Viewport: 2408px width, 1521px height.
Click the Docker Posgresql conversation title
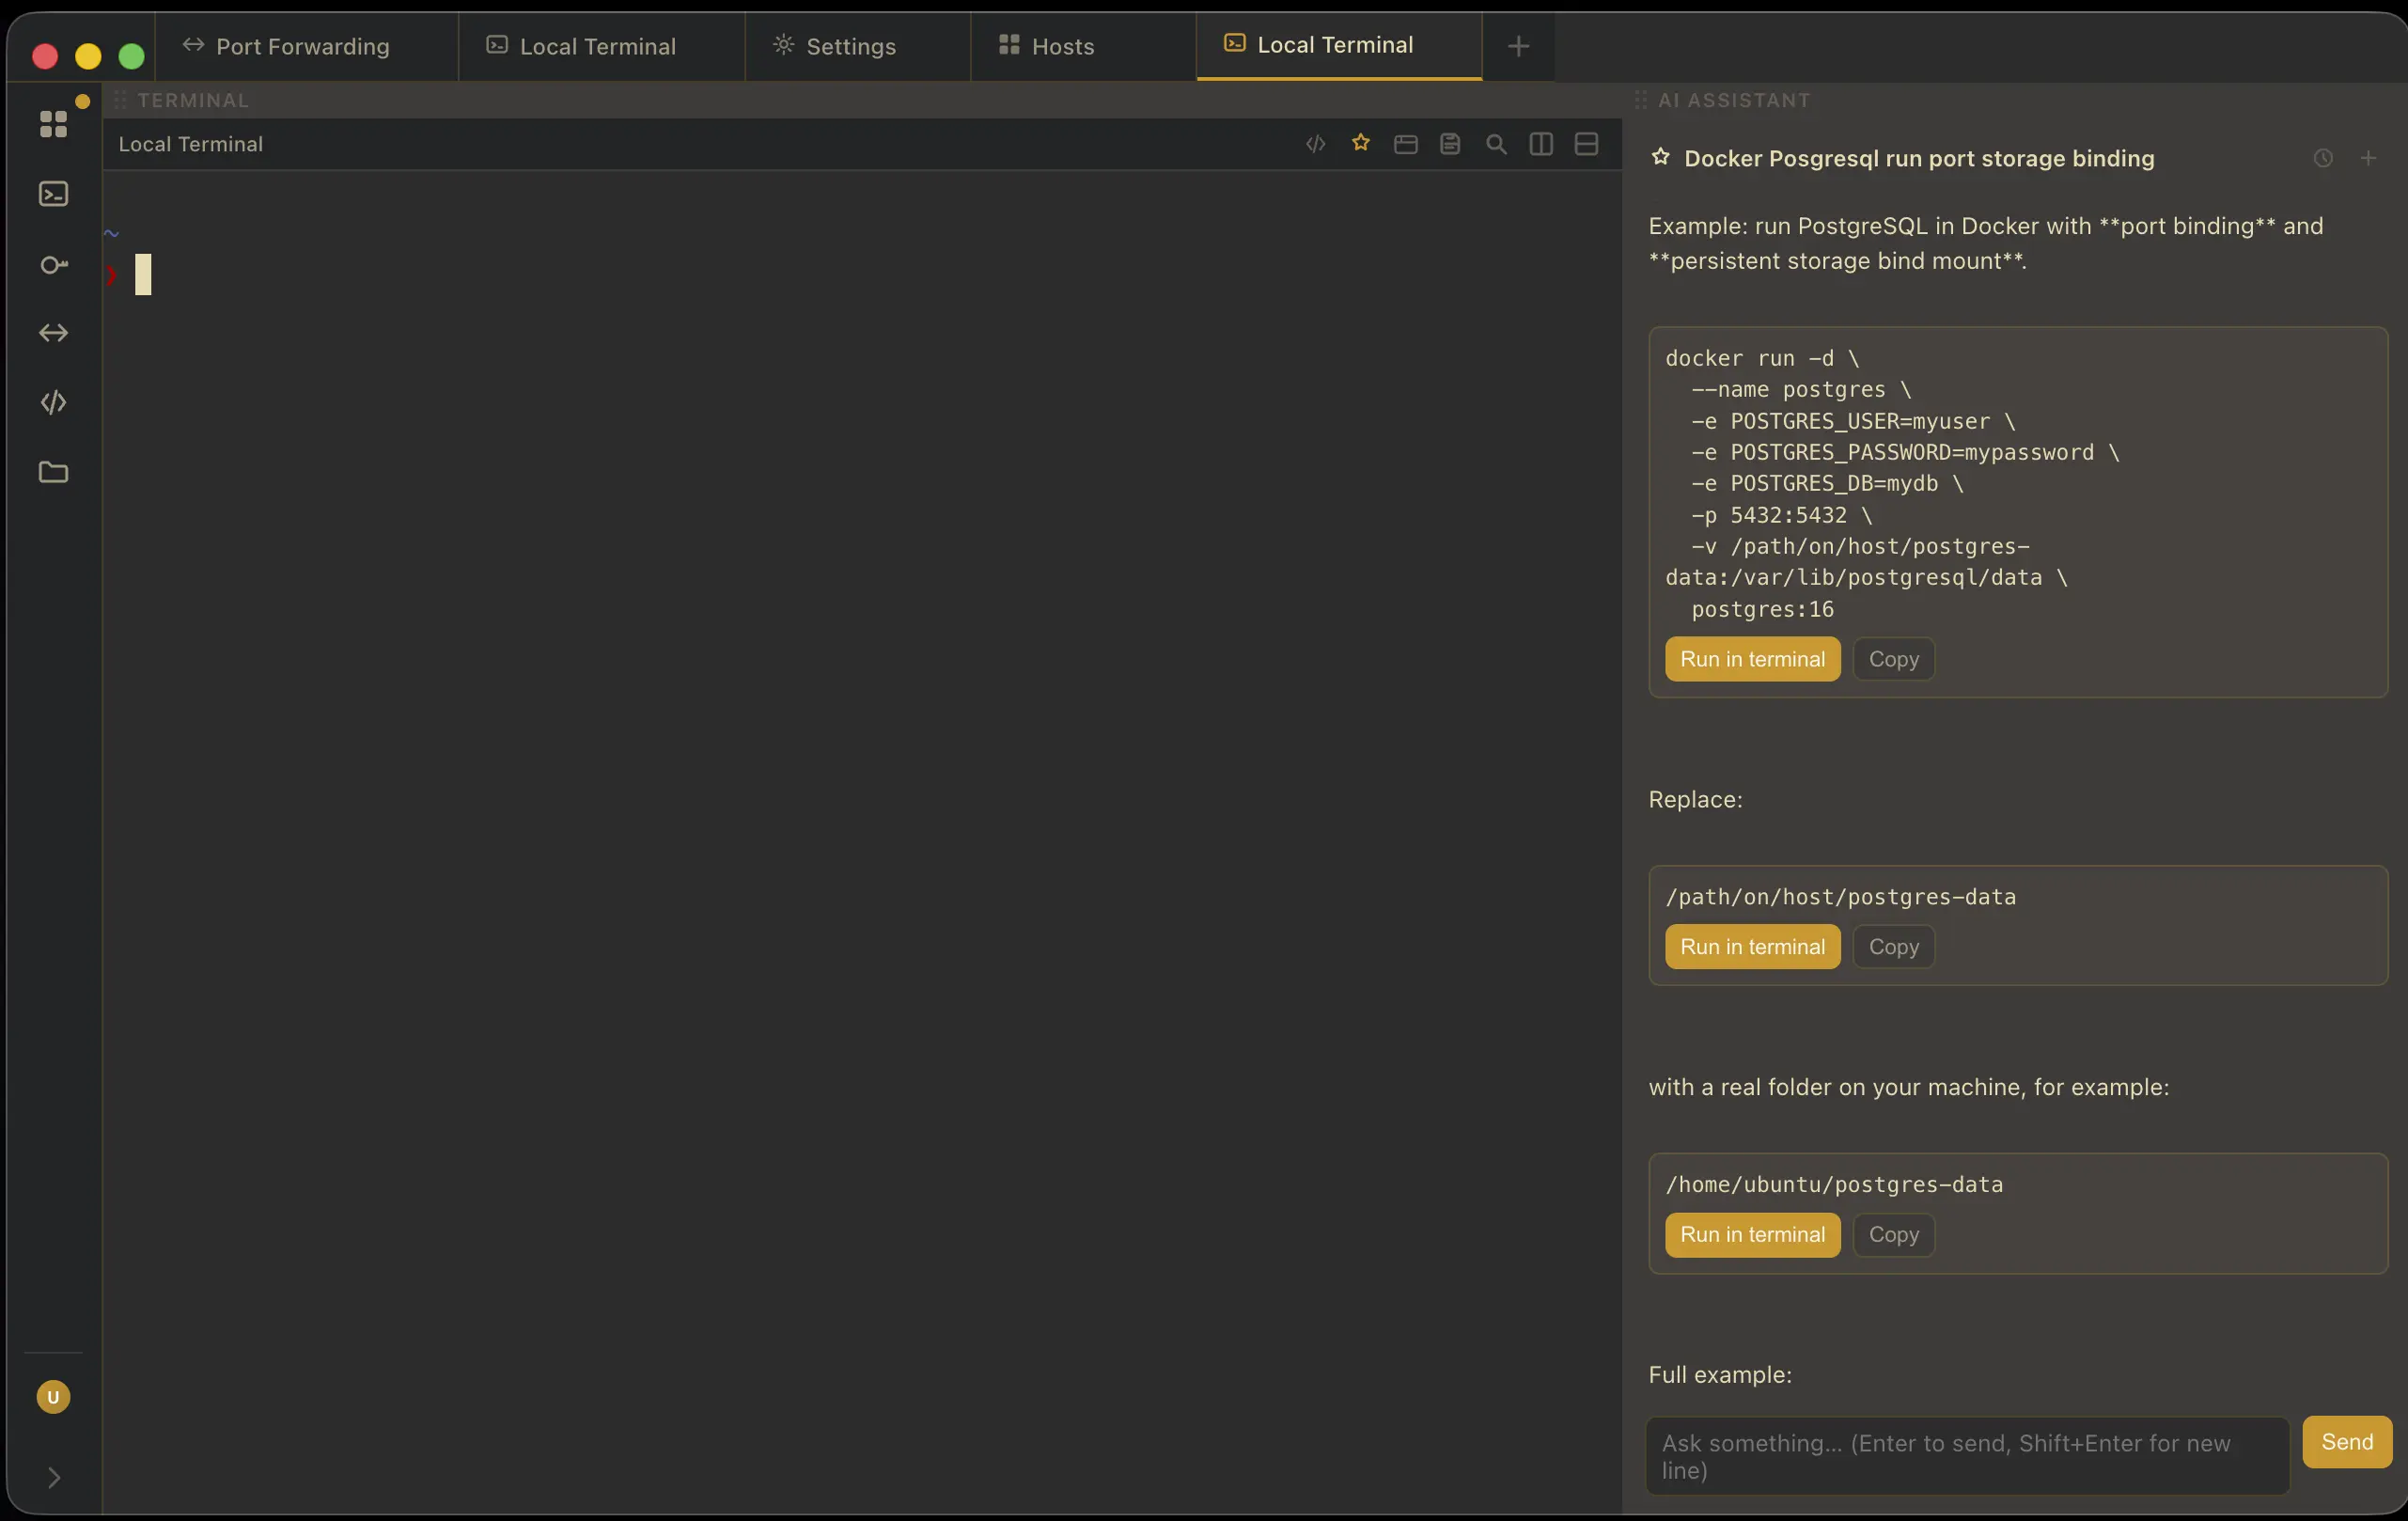[1919, 158]
